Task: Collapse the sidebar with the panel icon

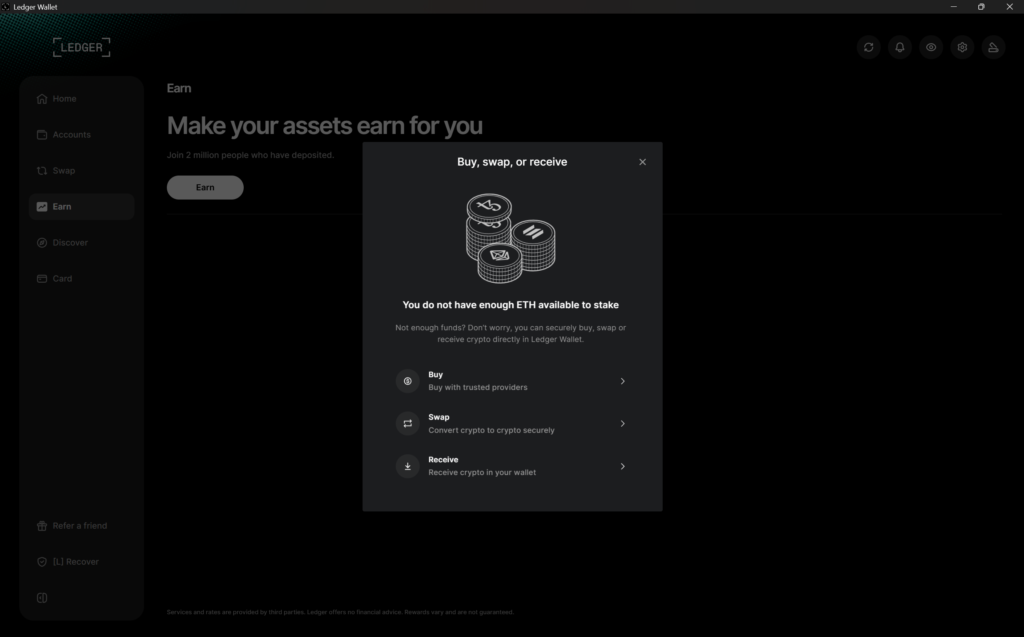Action: pos(42,598)
